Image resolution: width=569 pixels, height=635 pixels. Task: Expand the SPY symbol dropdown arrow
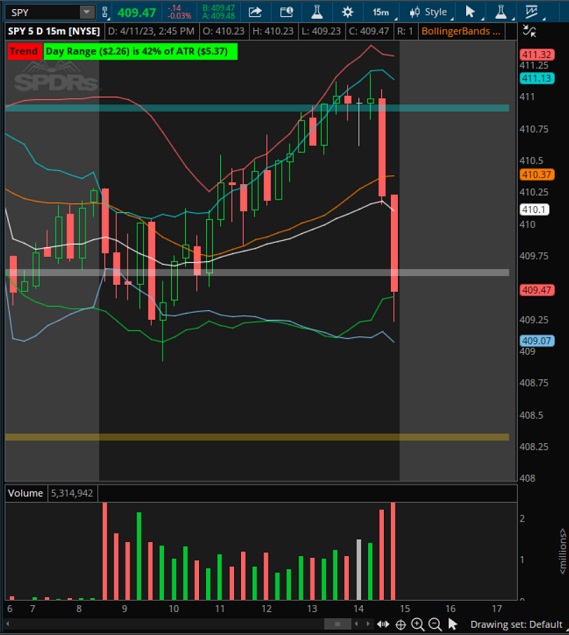point(86,12)
